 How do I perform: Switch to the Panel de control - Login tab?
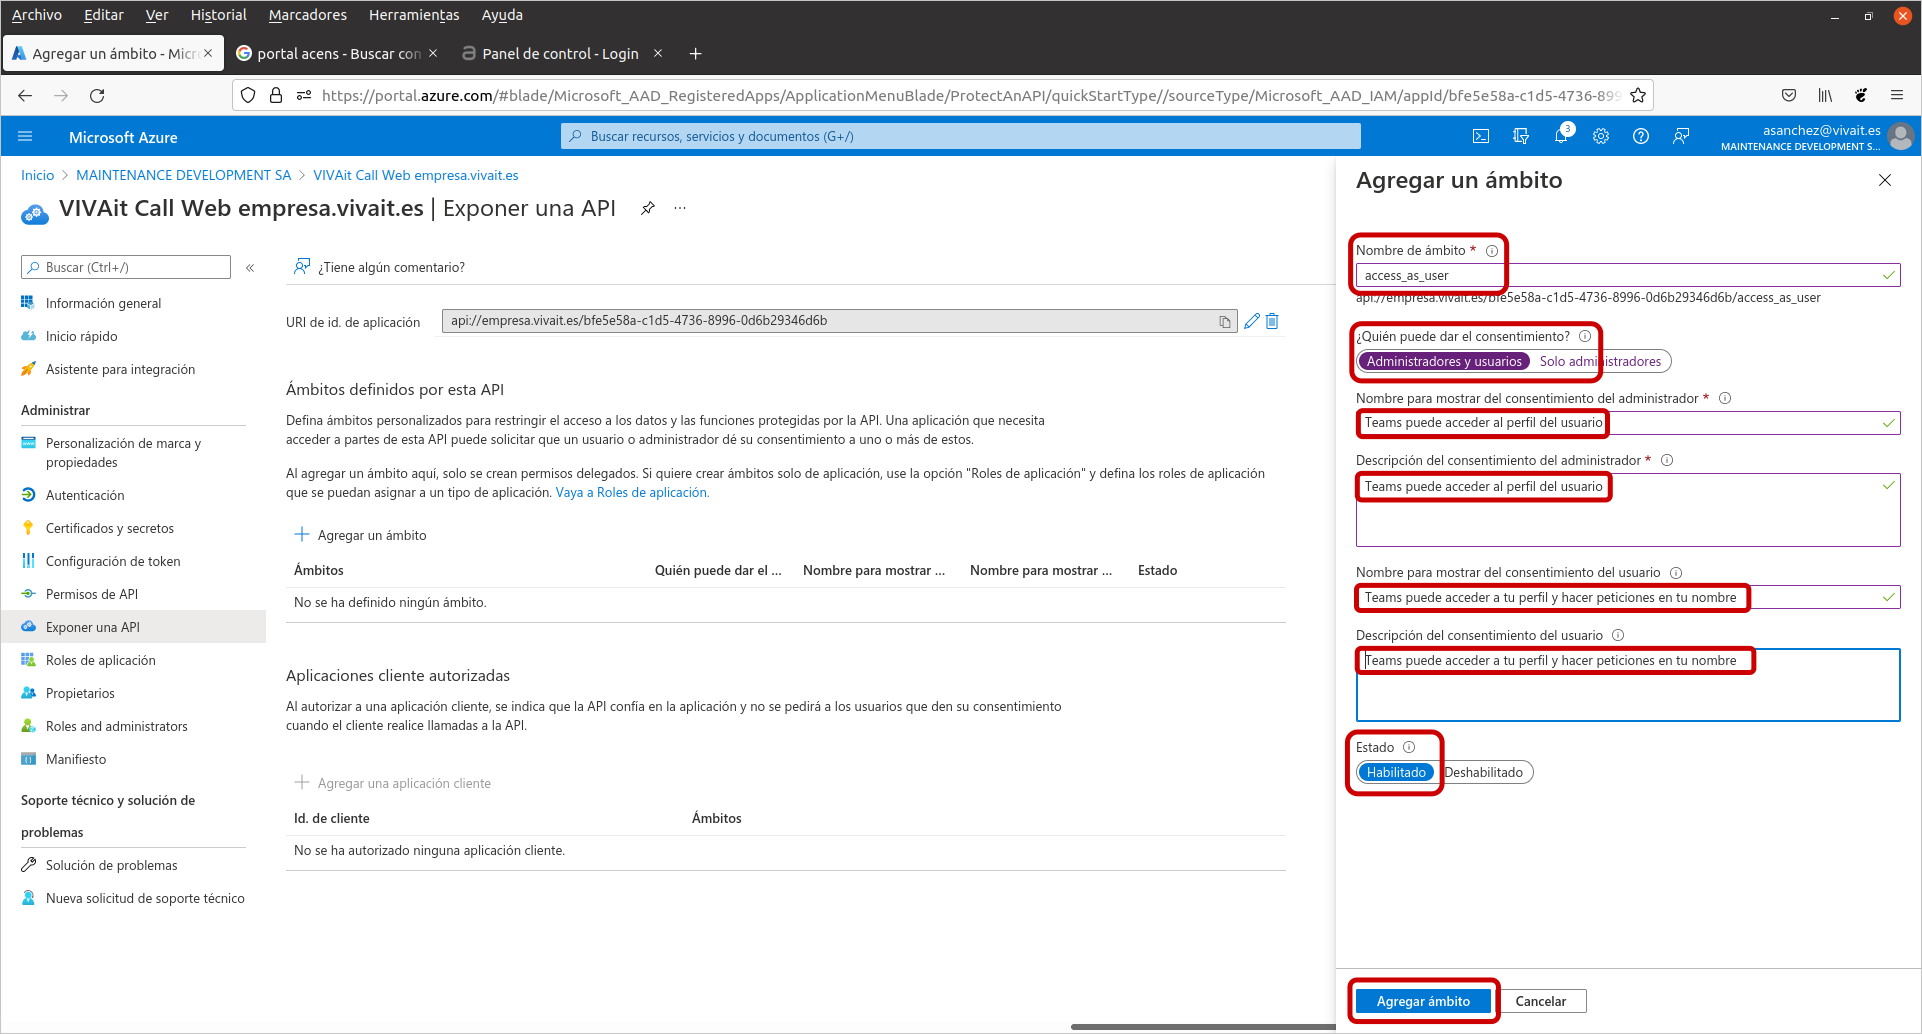560,54
